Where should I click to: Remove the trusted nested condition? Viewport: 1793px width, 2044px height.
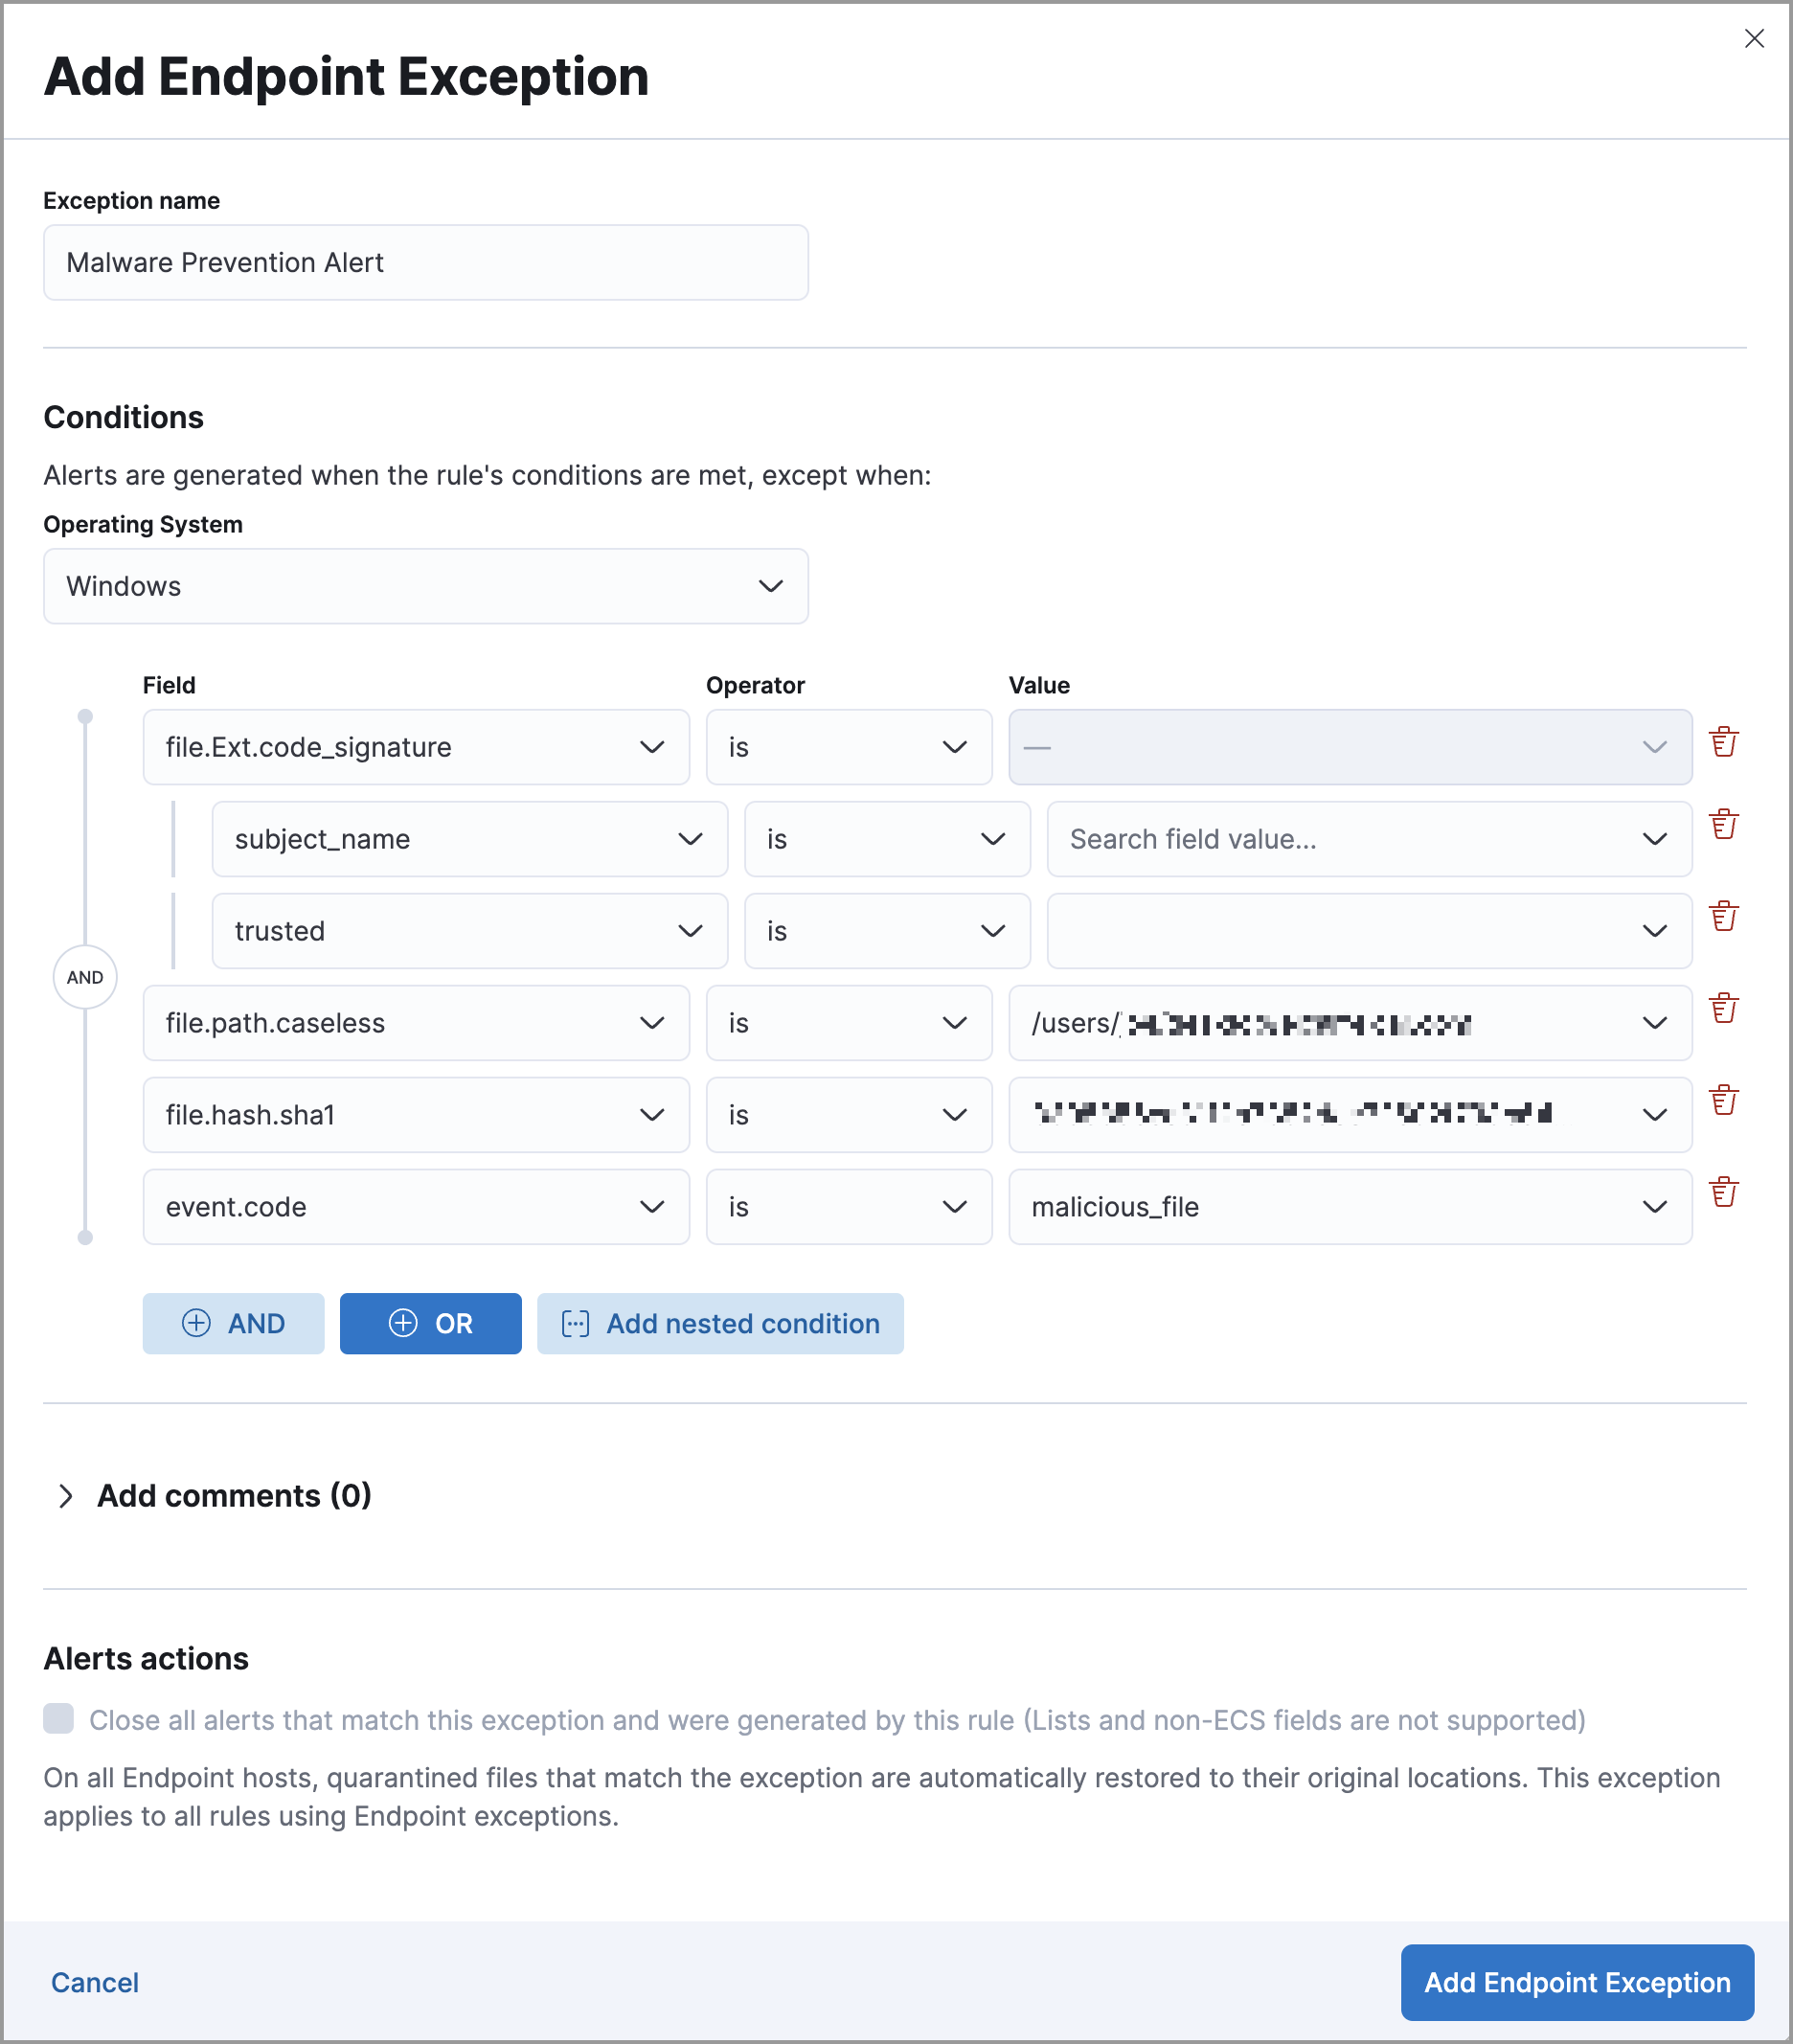[1724, 917]
